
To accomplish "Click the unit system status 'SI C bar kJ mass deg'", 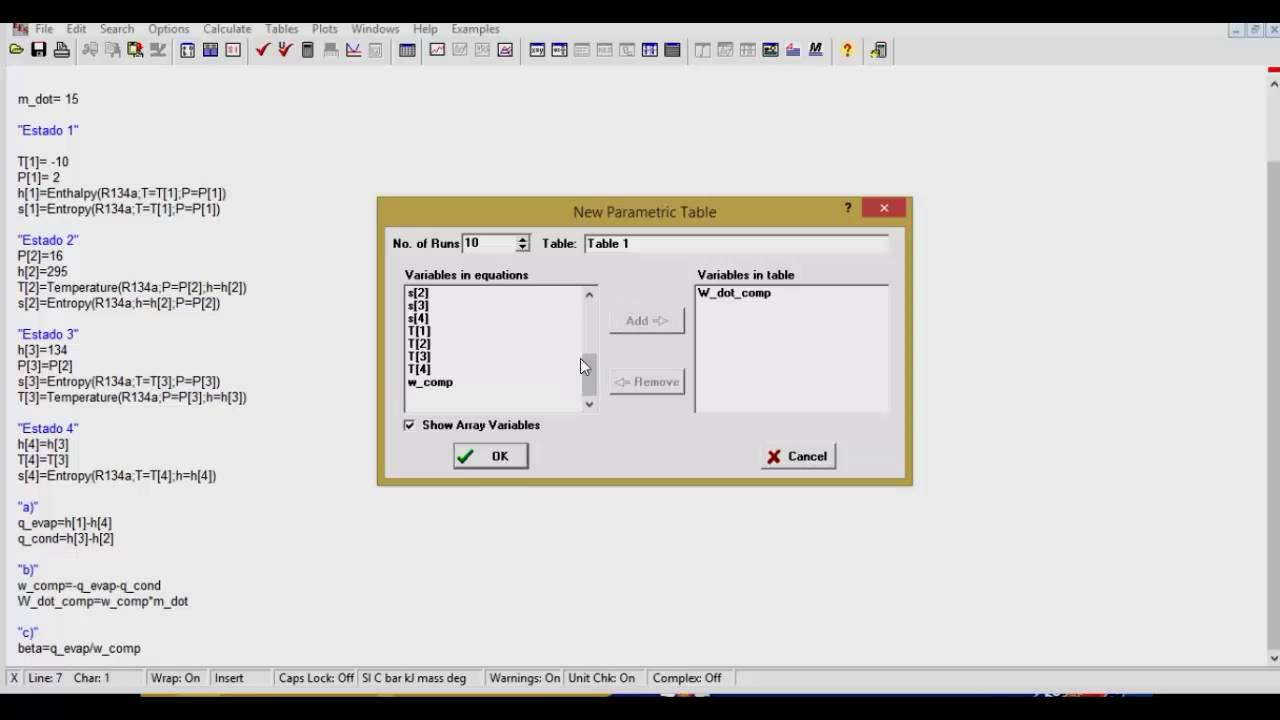I will [x=414, y=678].
